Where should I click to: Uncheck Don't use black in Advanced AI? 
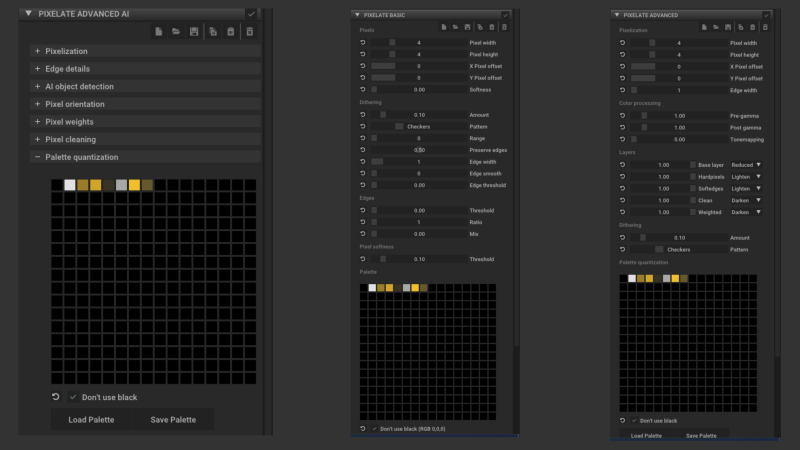coord(73,397)
